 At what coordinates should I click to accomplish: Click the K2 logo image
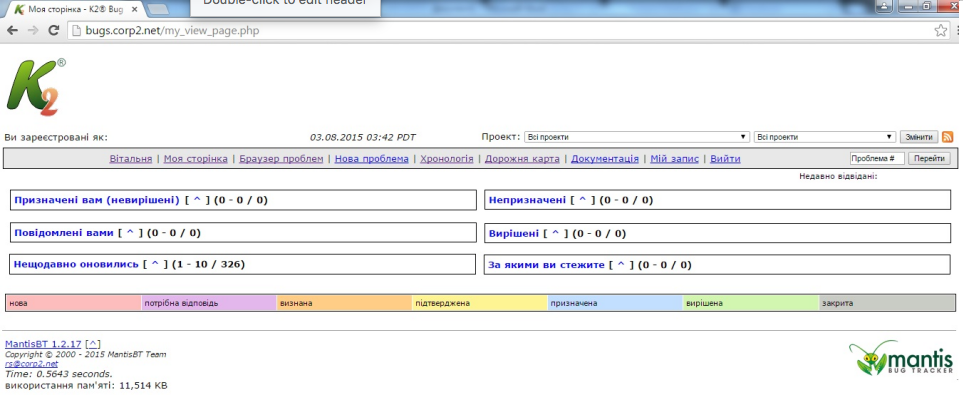point(35,87)
